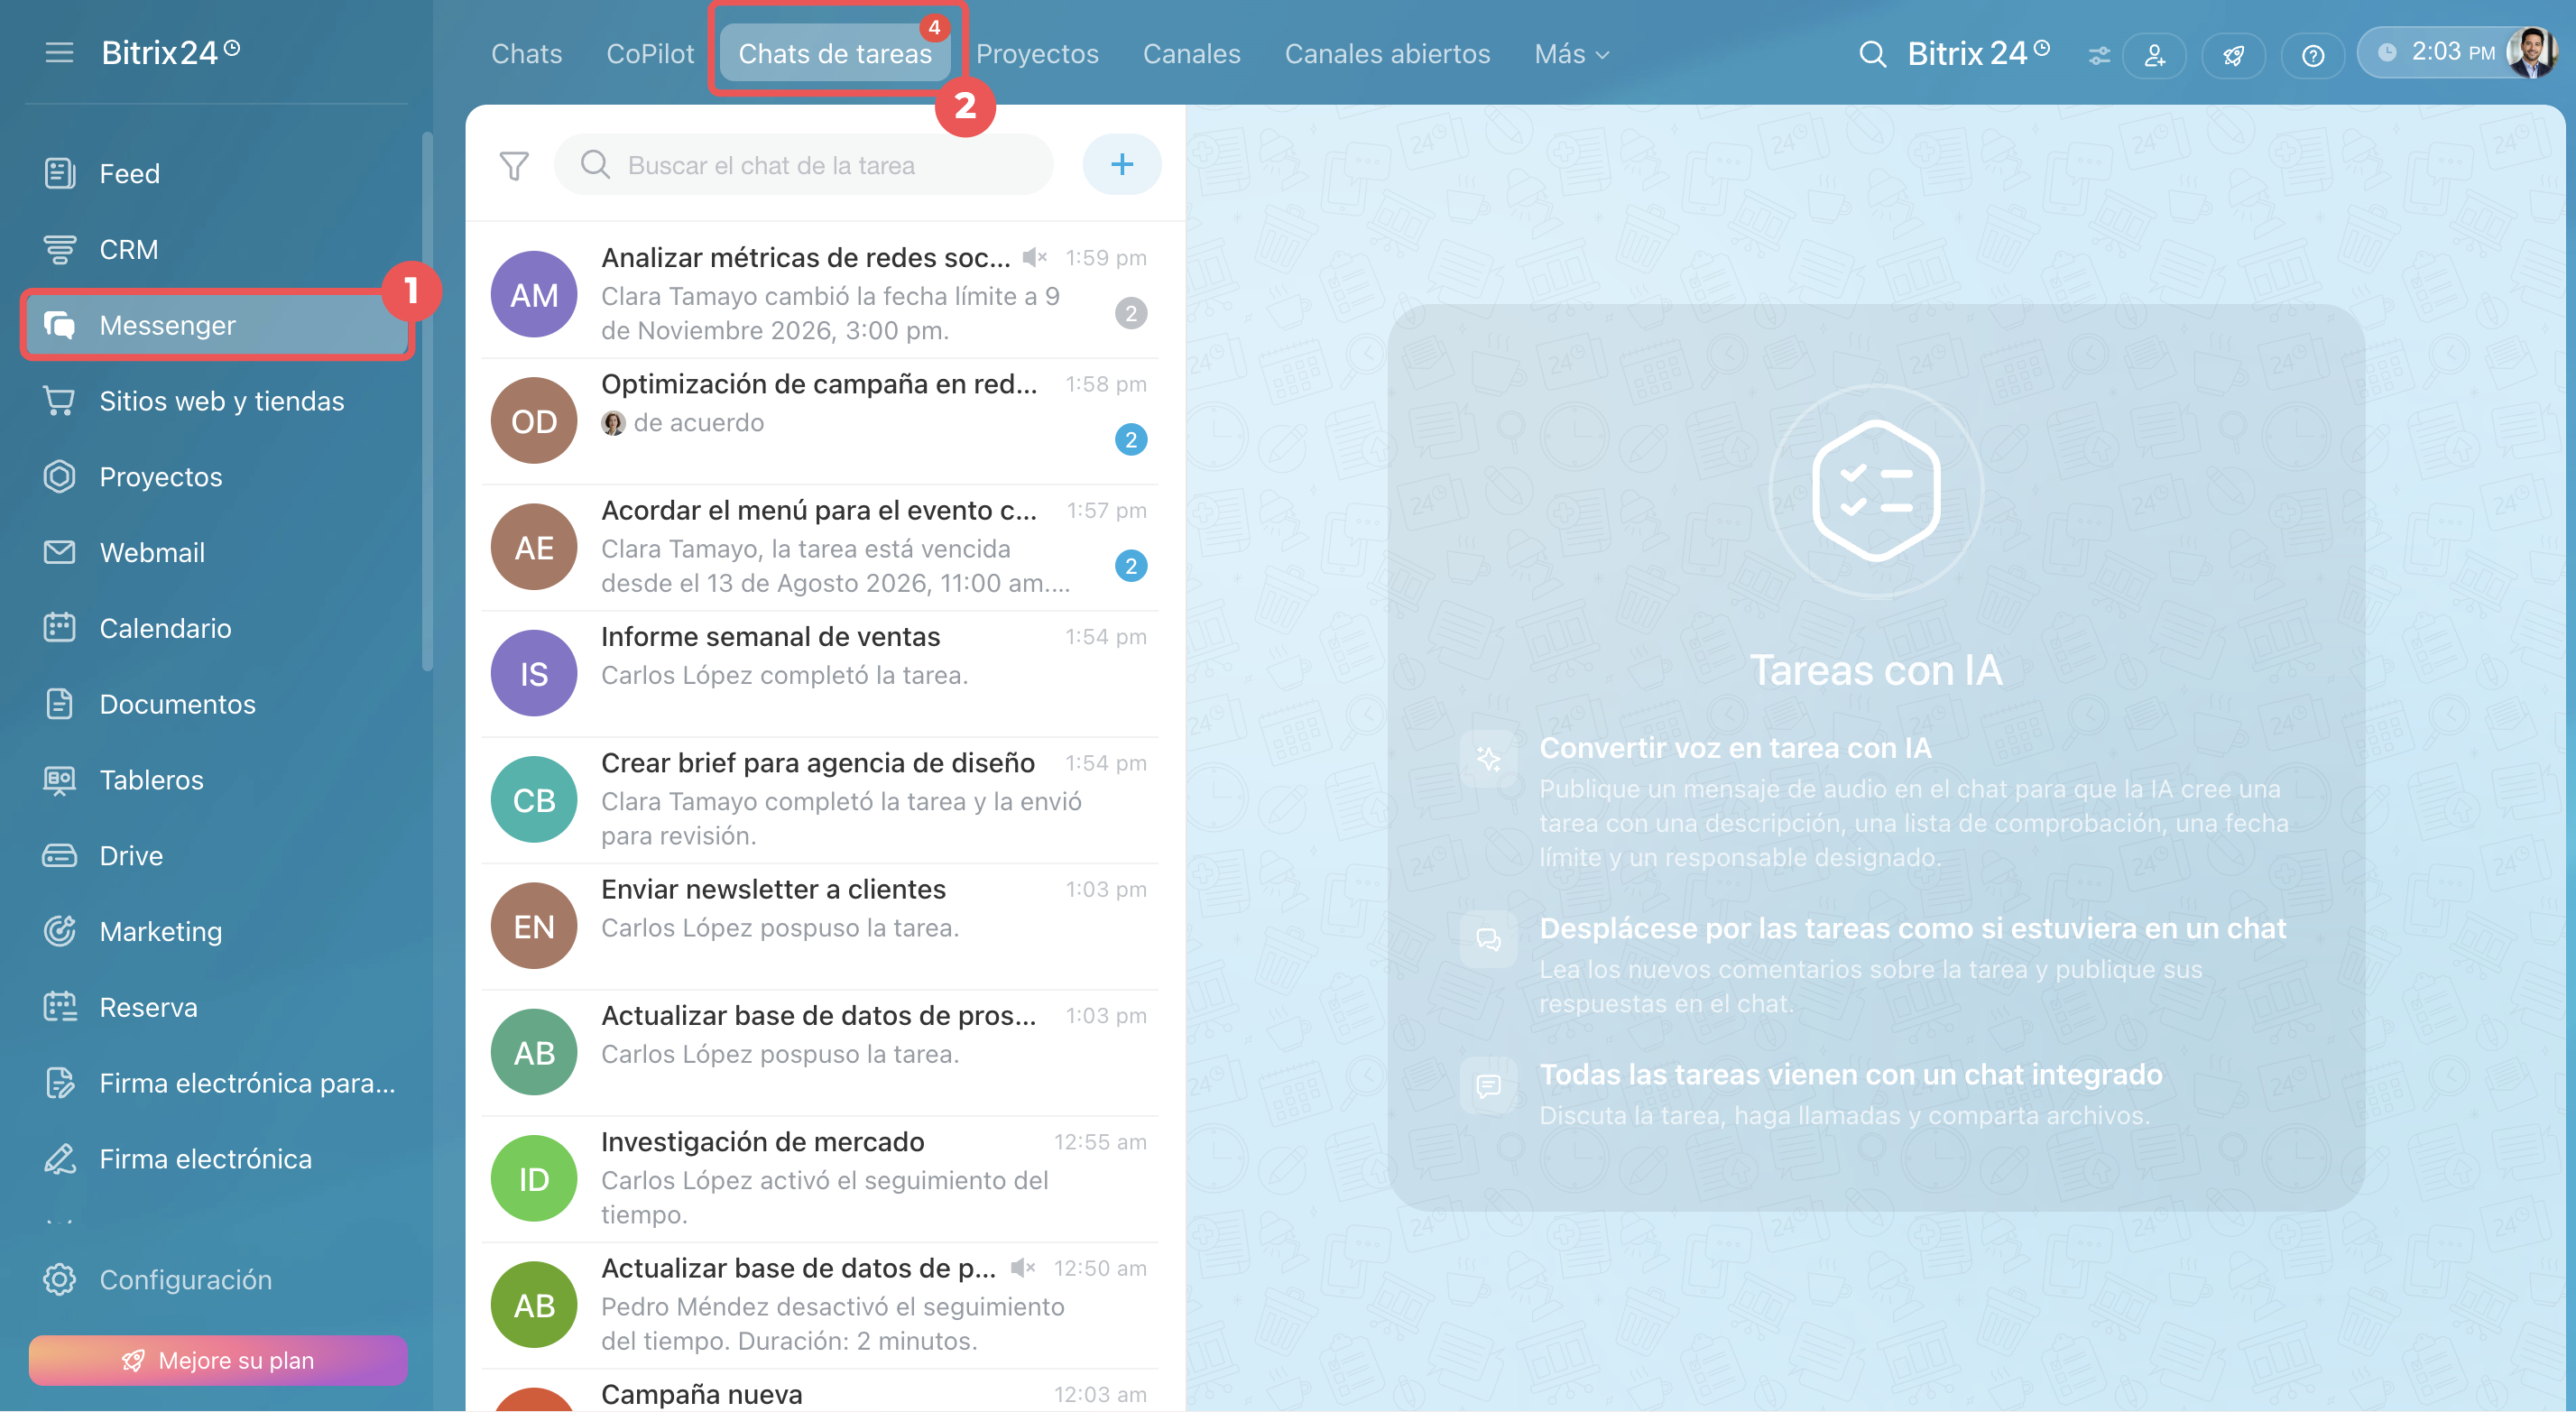
Task: Open the Campaña nueva chat
Action: pyautogui.click(x=820, y=1392)
